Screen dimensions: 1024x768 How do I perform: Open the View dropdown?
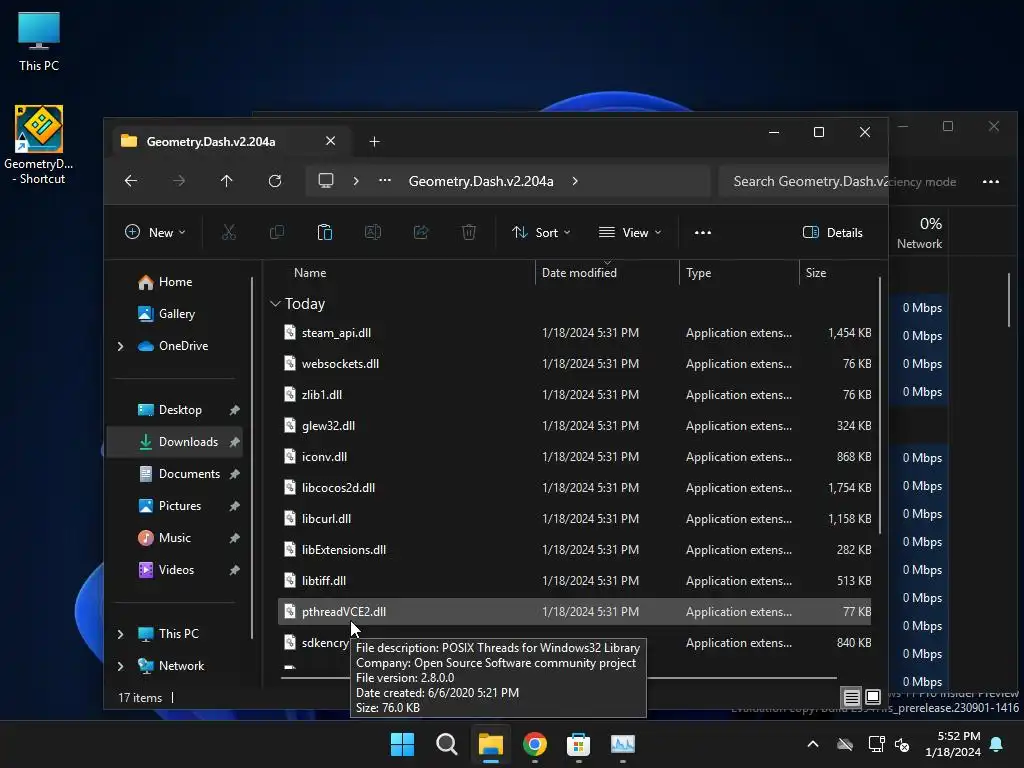630,232
